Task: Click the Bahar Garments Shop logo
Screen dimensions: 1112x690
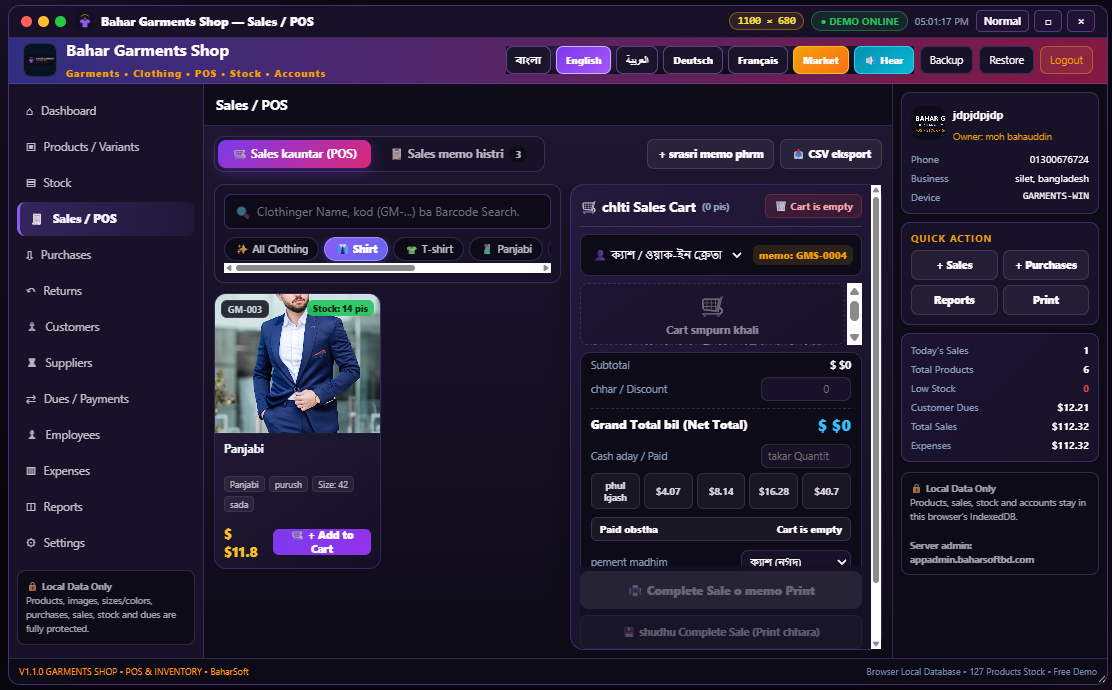Action: point(40,60)
